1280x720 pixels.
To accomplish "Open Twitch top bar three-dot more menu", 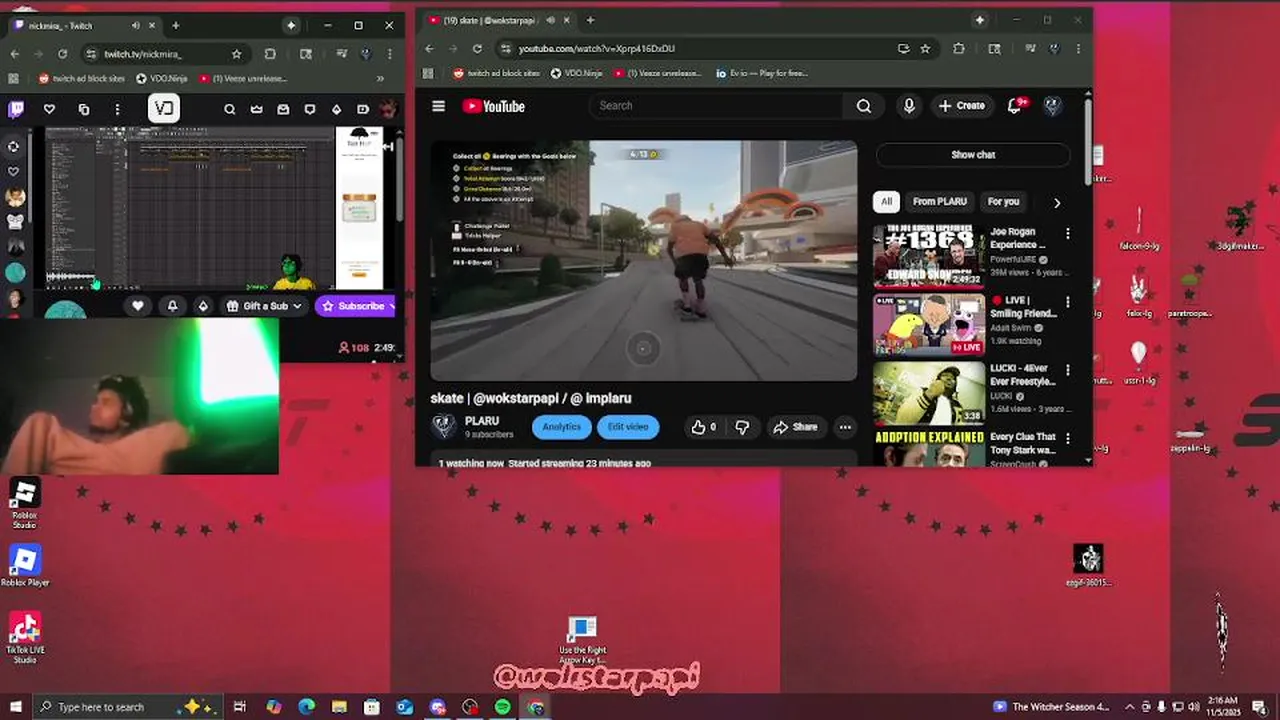I will pyautogui.click(x=117, y=109).
